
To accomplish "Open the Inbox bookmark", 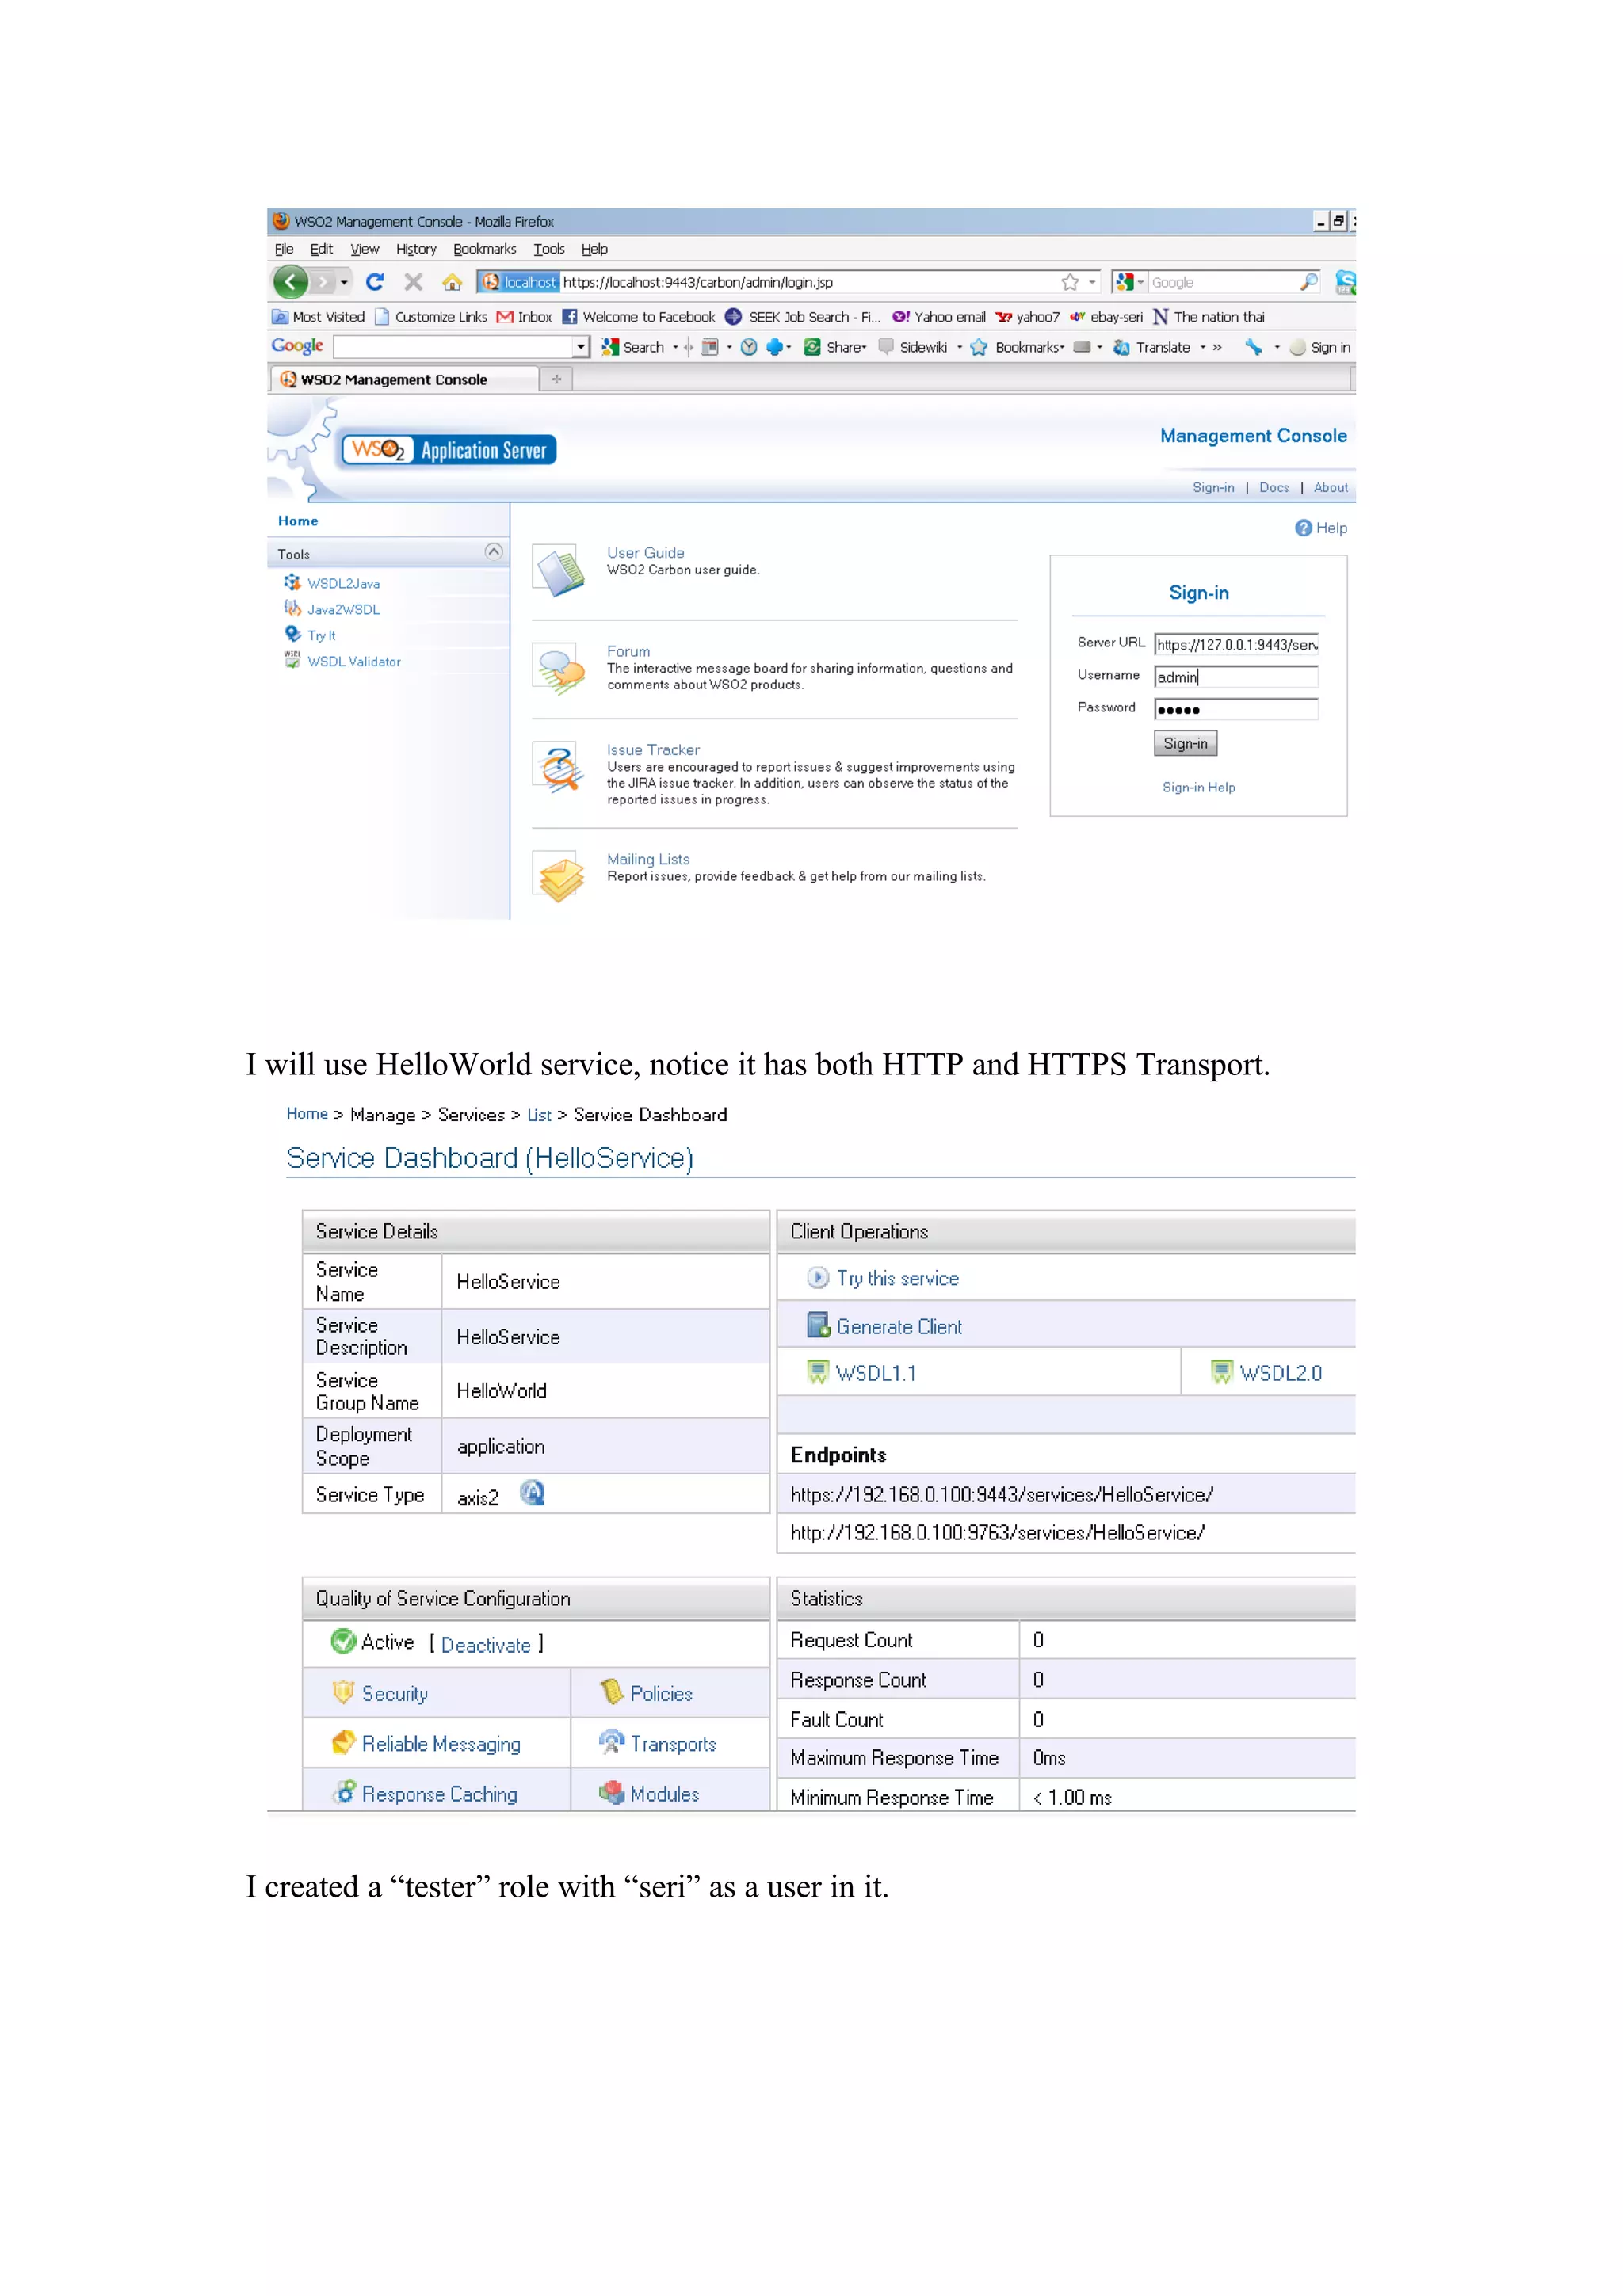I will [x=524, y=317].
